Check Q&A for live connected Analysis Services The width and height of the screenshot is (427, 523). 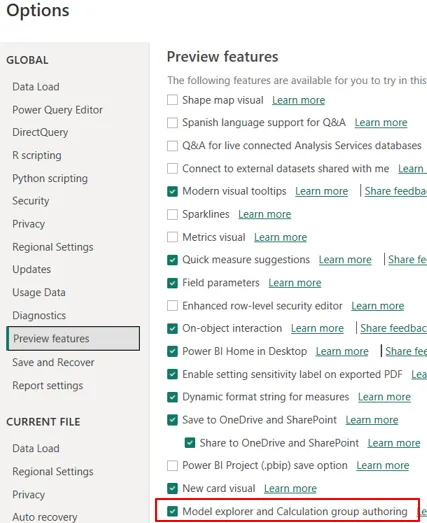pyautogui.click(x=172, y=146)
